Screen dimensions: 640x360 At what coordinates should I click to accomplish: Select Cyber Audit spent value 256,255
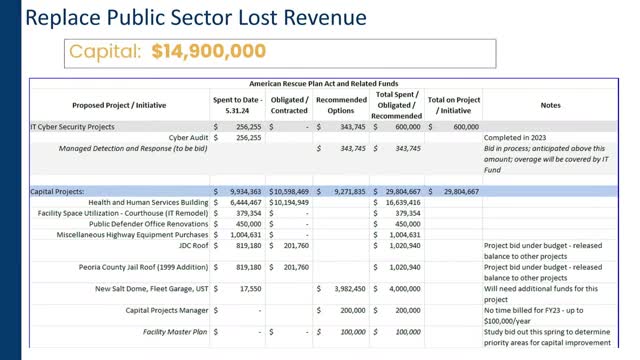point(249,138)
